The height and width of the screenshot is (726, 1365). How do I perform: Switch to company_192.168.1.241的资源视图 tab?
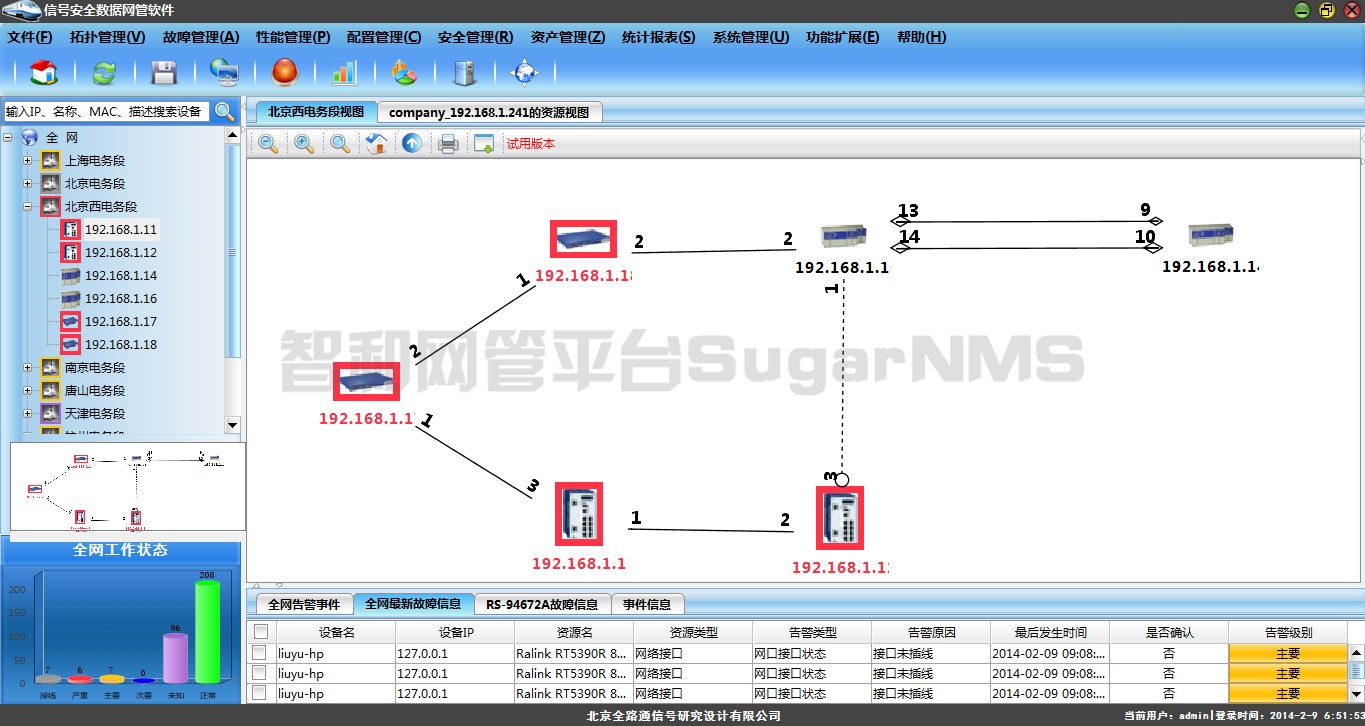point(490,112)
